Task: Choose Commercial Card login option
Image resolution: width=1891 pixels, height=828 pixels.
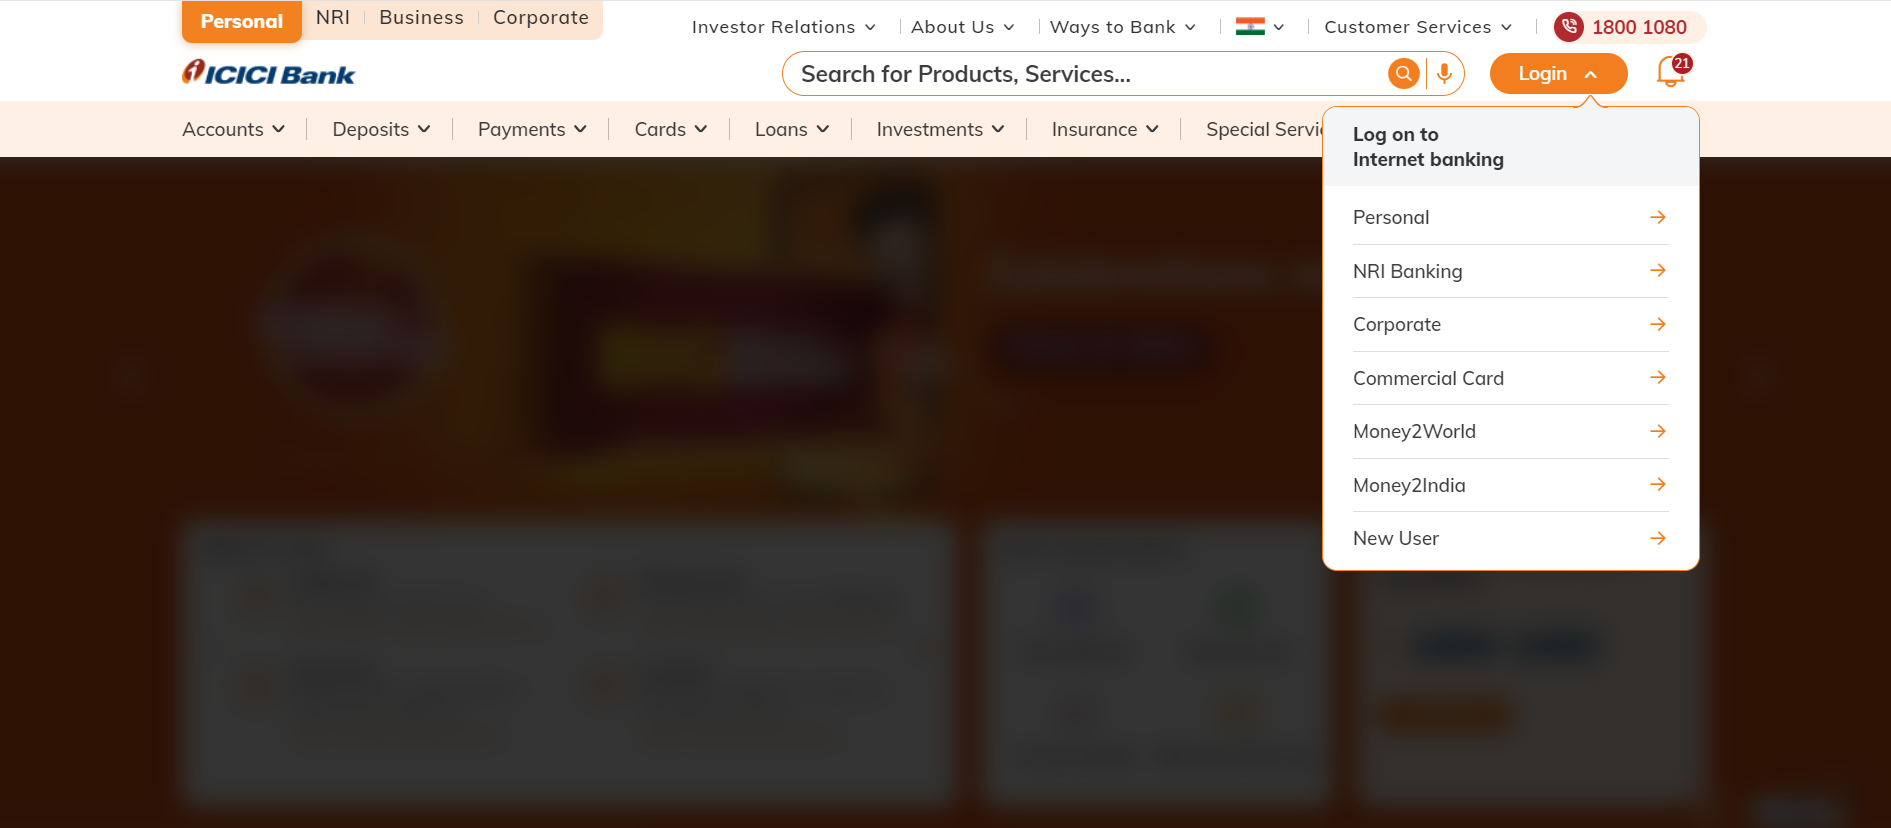Action: (x=1510, y=378)
